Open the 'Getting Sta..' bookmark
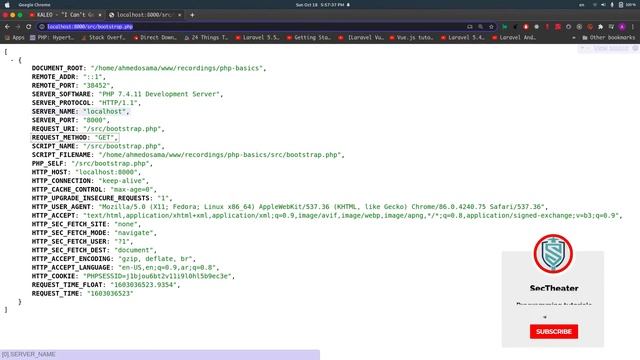The width and height of the screenshot is (640, 360). click(309, 38)
